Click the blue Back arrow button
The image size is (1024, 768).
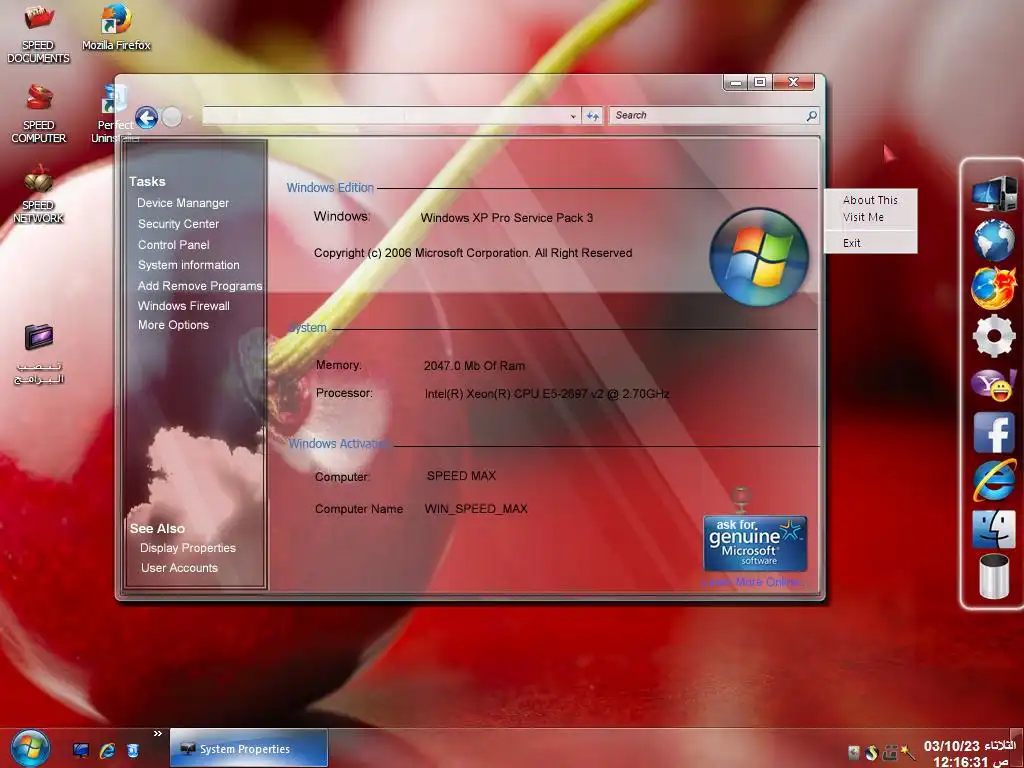[147, 118]
